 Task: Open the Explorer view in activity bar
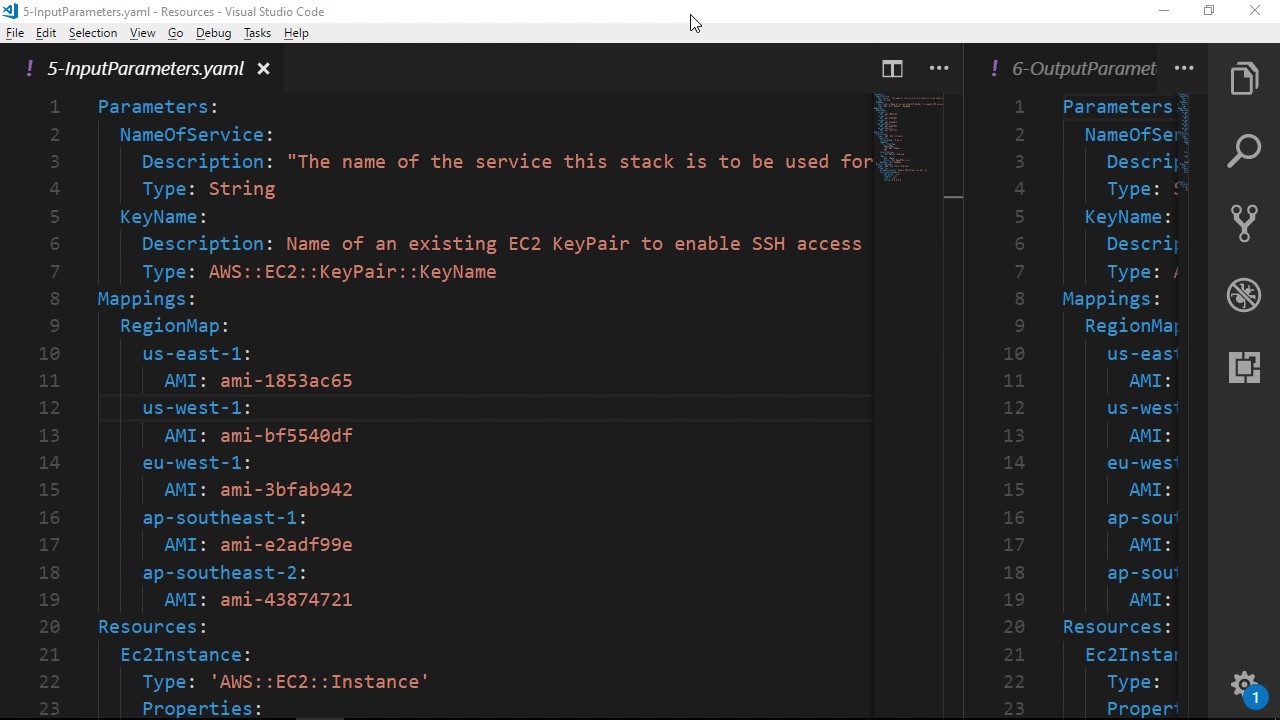pyautogui.click(x=1244, y=79)
